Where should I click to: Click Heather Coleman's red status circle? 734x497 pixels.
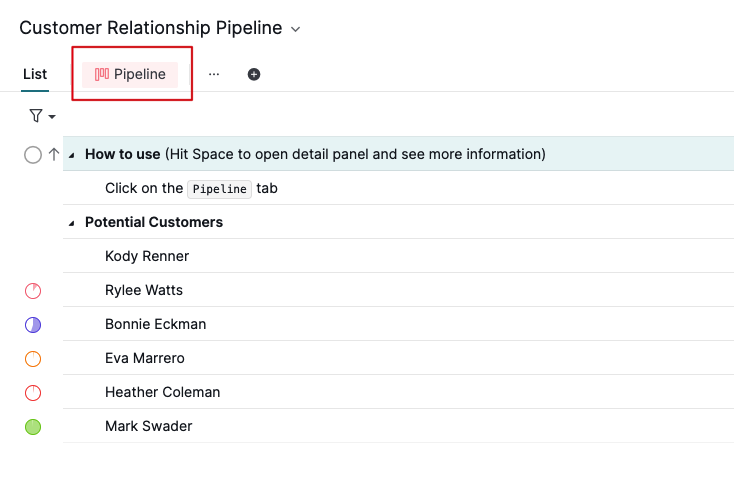[33, 393]
